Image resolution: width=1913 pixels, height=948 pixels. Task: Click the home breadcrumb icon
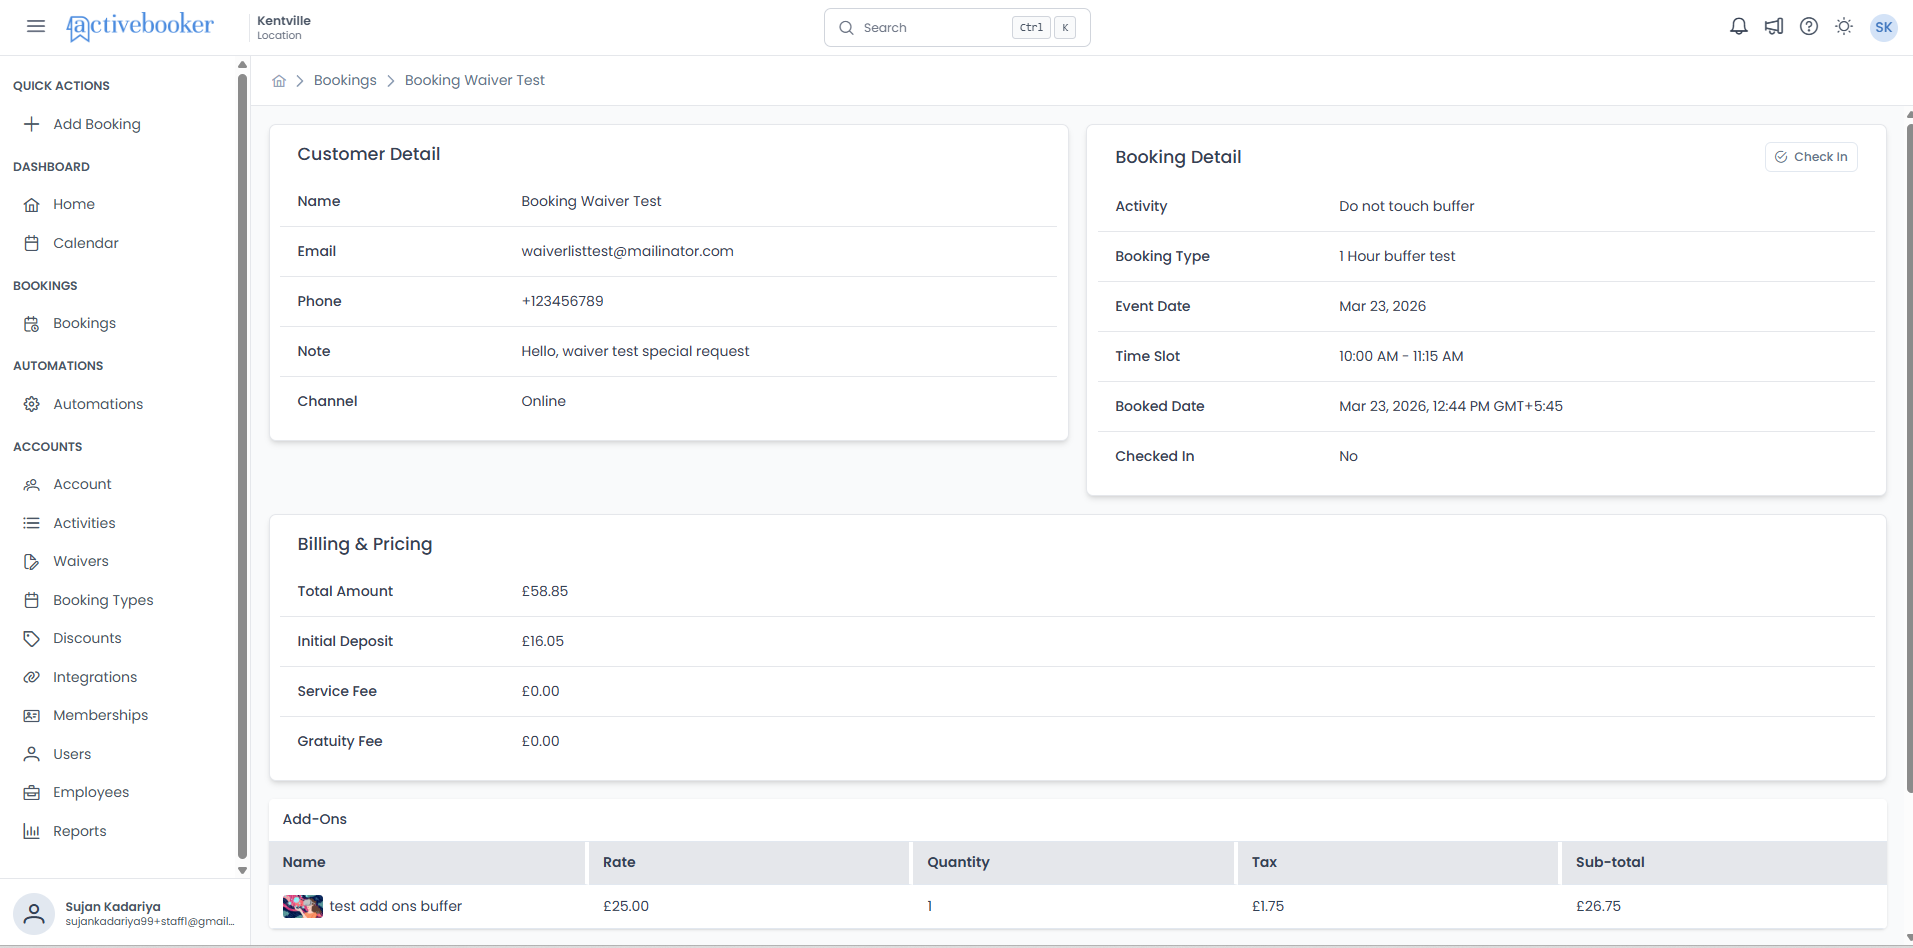(x=279, y=81)
